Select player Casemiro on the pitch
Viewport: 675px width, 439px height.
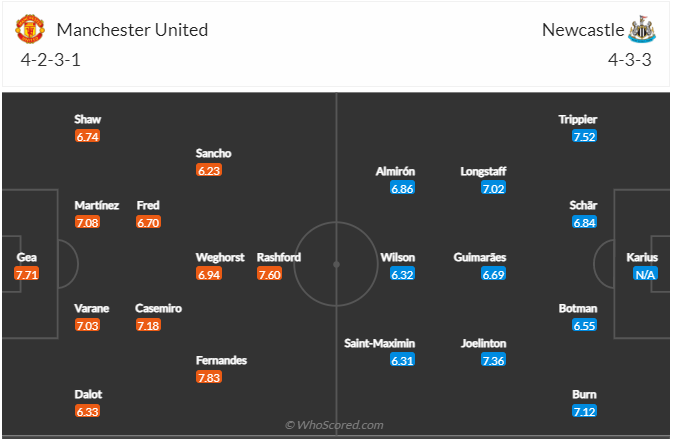point(159,309)
